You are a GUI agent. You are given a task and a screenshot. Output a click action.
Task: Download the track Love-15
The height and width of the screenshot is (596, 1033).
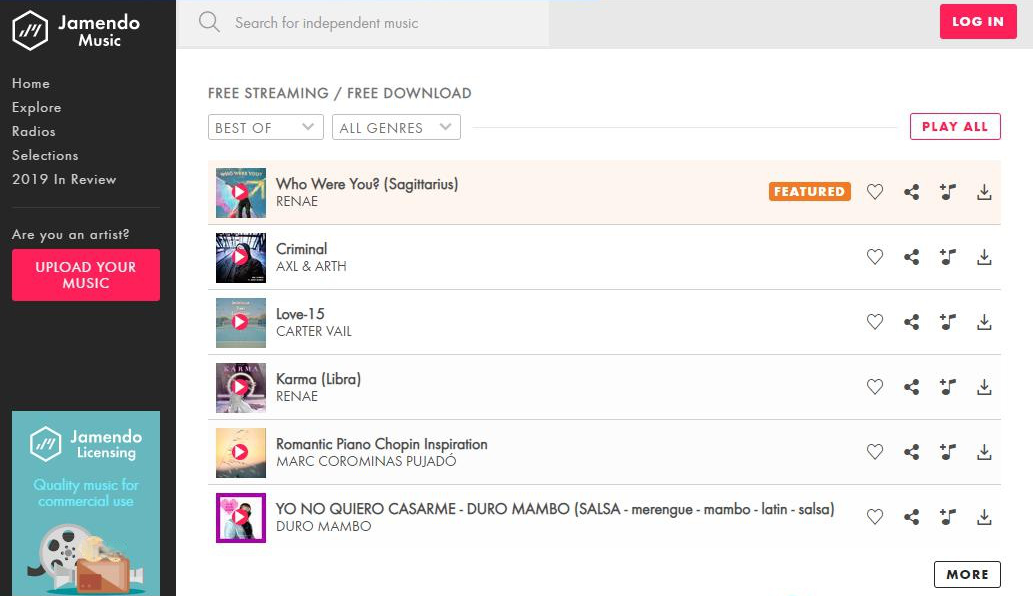click(x=984, y=322)
